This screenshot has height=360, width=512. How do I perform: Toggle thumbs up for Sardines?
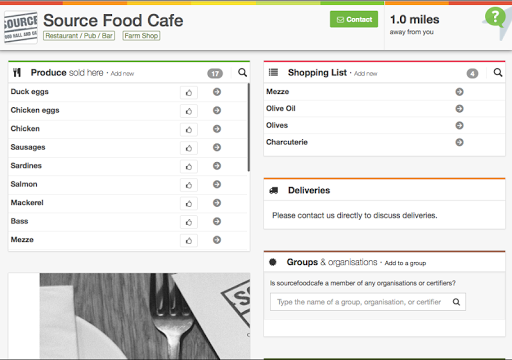[x=189, y=166]
